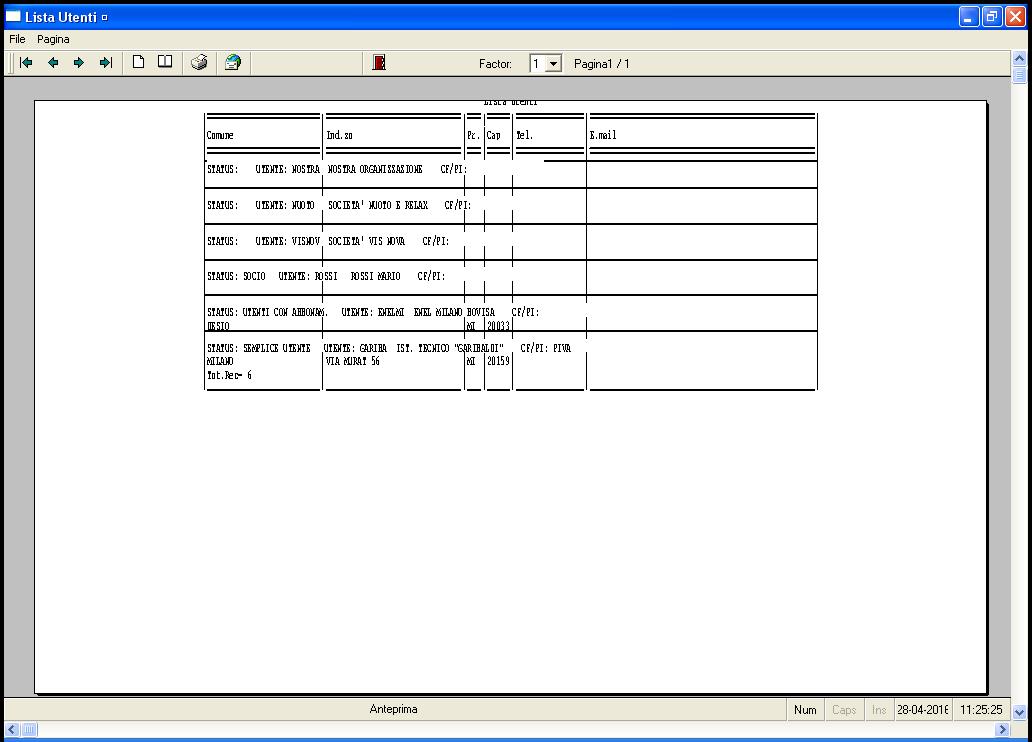
Task: Click the "DESIO" comune value
Action: tap(219, 326)
